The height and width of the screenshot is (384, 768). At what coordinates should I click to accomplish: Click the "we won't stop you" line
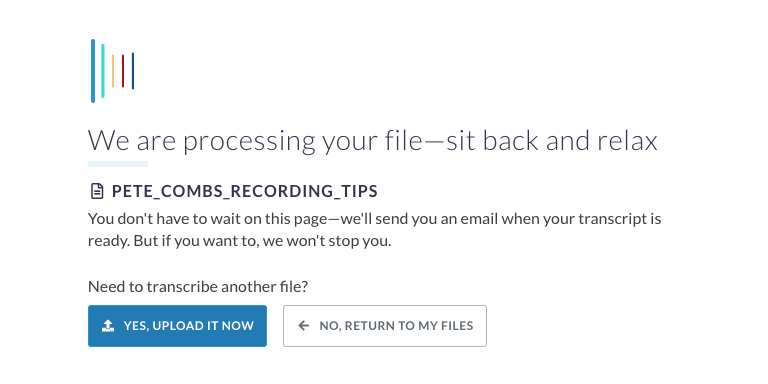point(327,241)
